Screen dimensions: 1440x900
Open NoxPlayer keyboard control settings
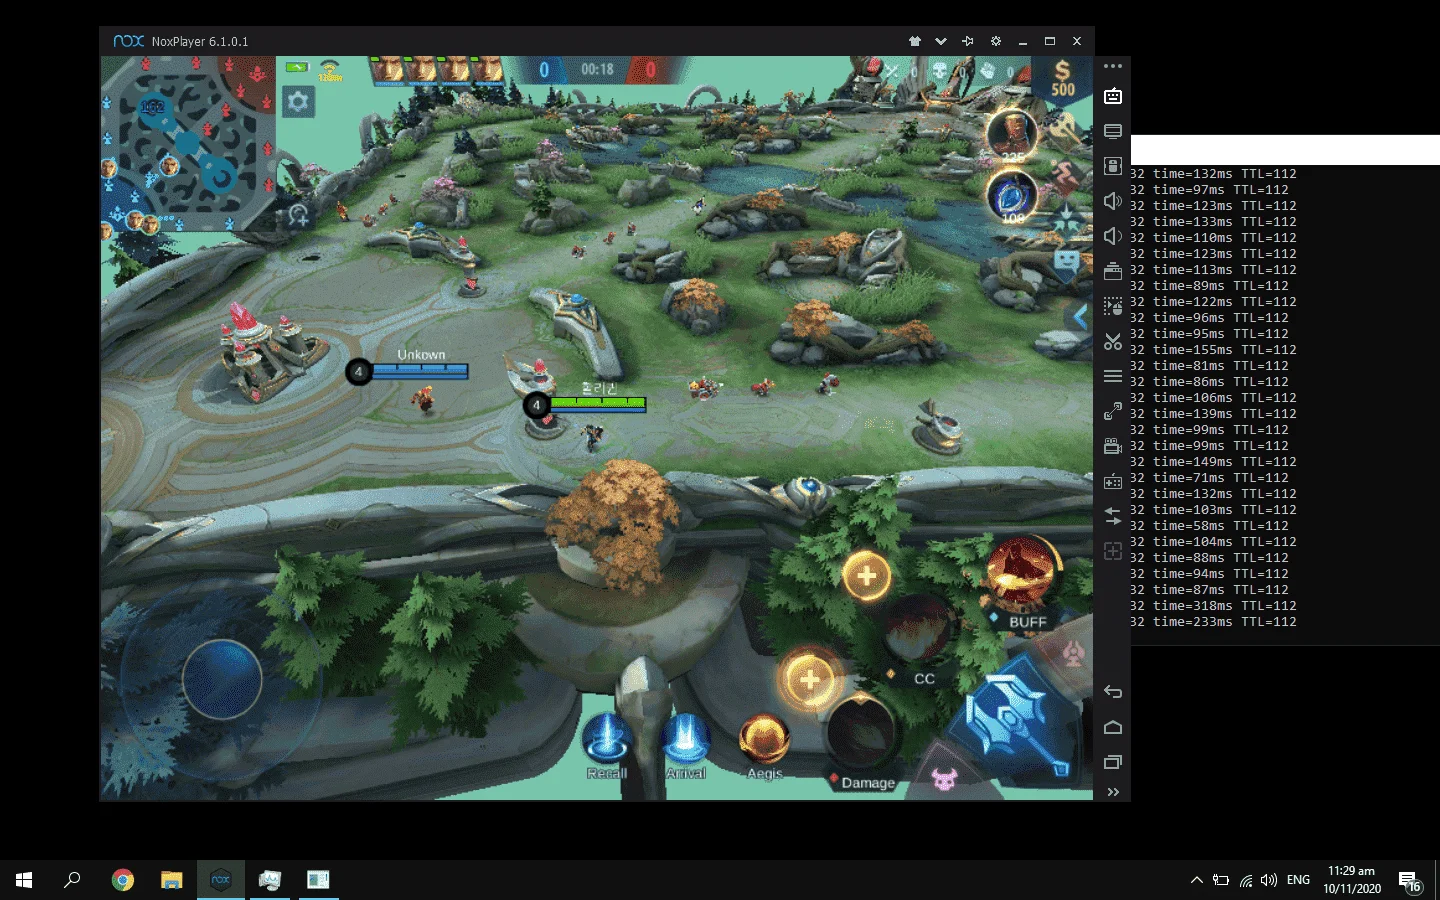point(1113,97)
